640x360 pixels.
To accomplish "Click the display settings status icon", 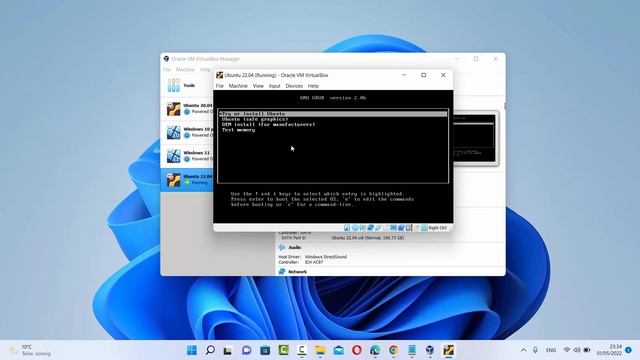I will (393, 228).
